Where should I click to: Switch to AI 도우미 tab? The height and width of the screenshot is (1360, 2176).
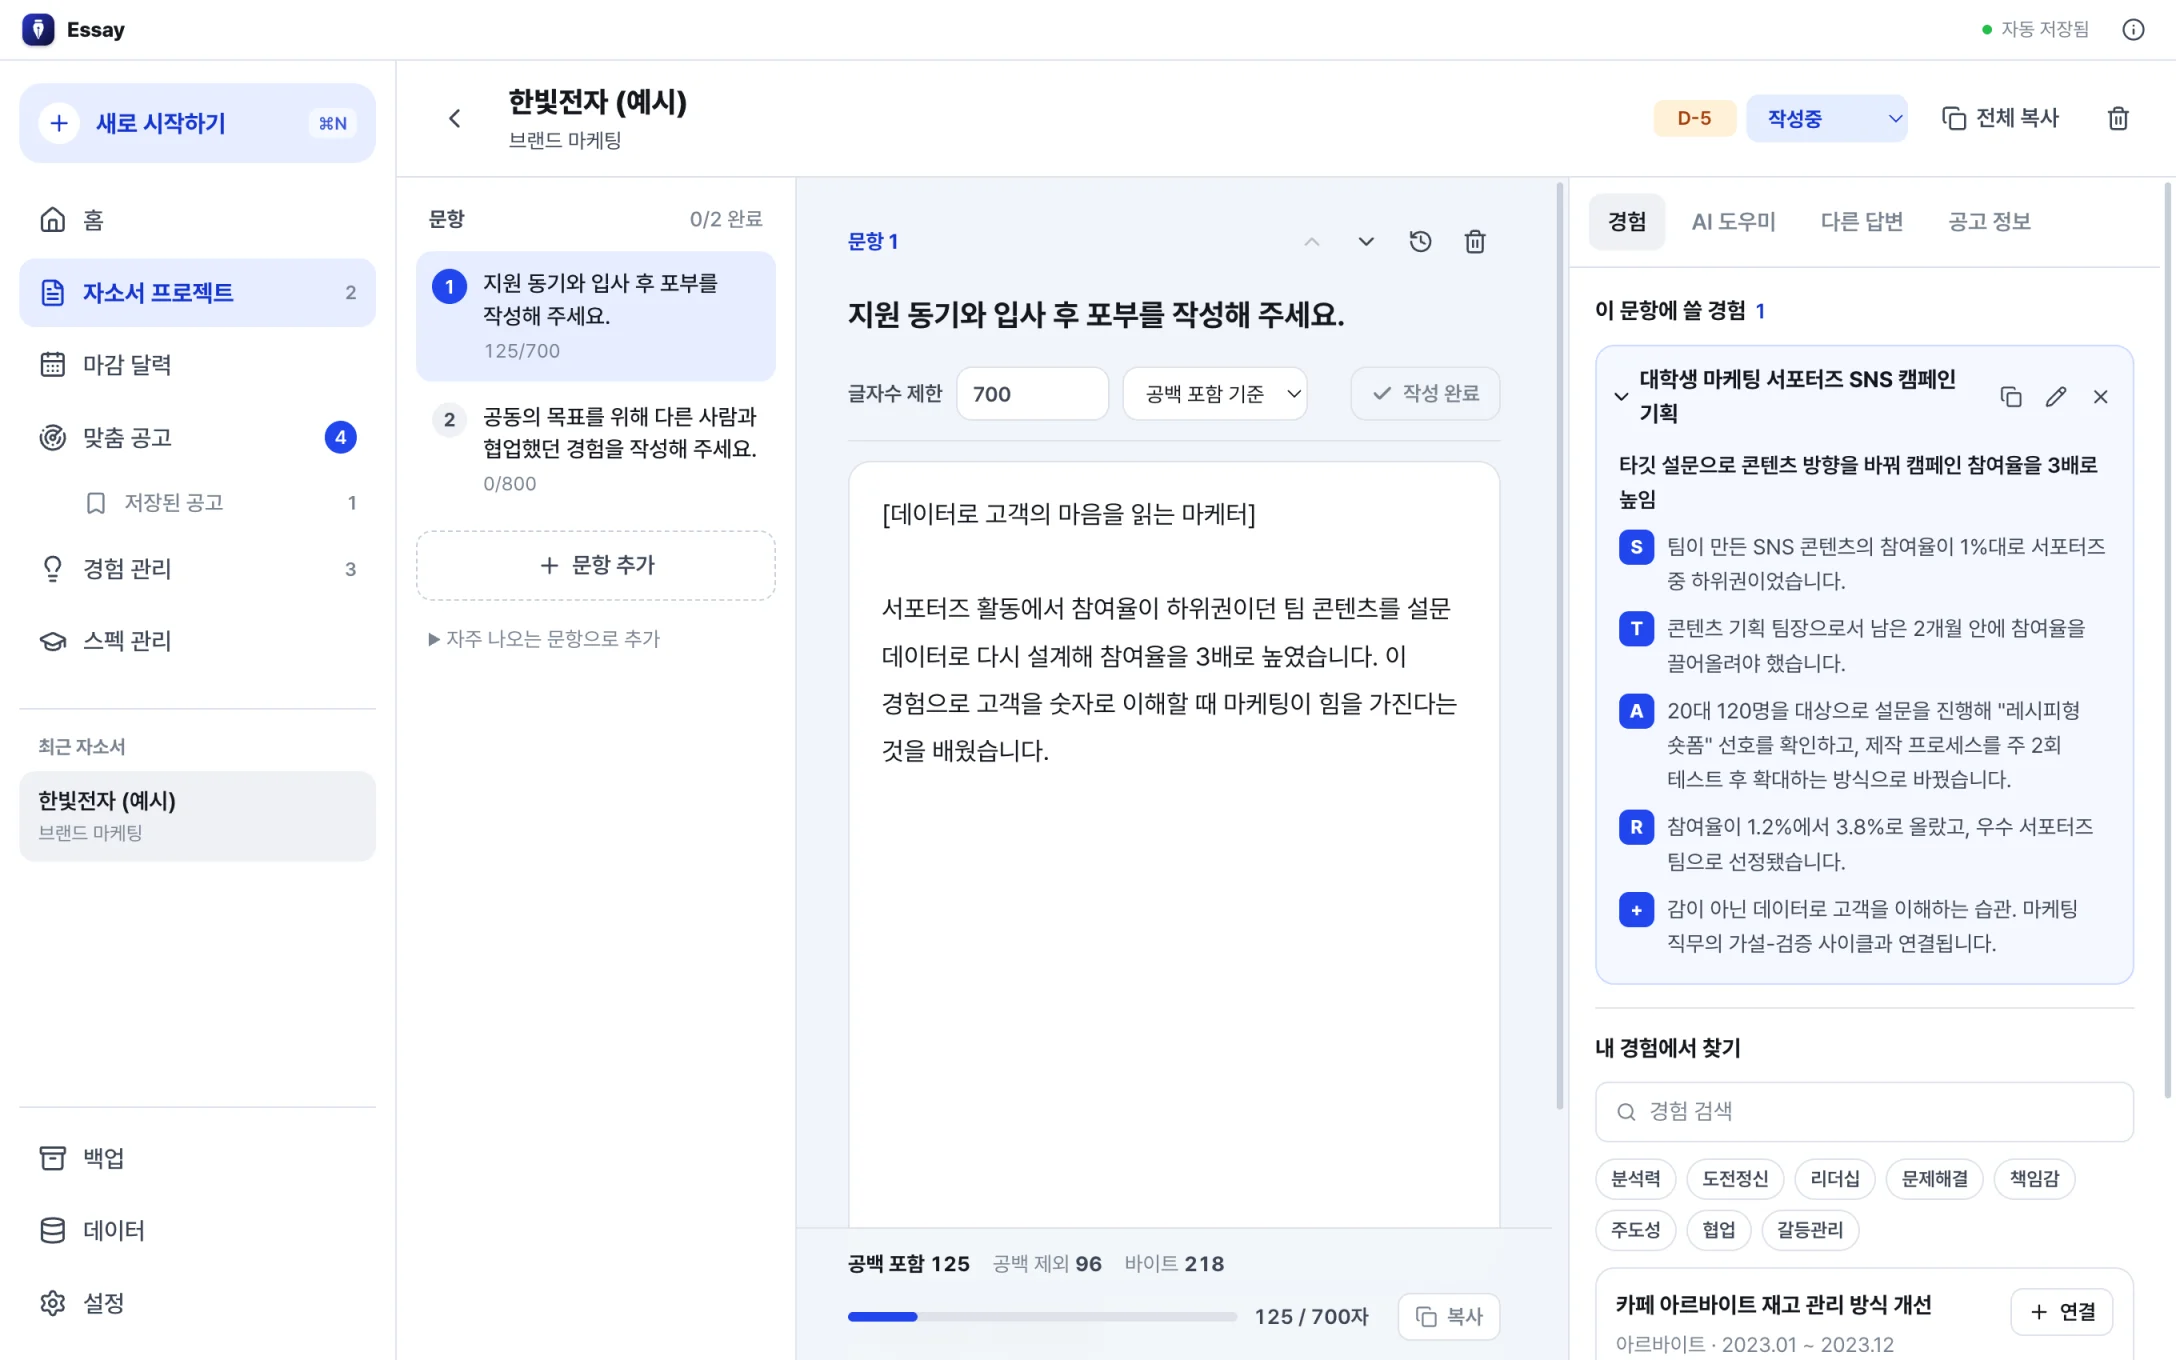[1733, 221]
